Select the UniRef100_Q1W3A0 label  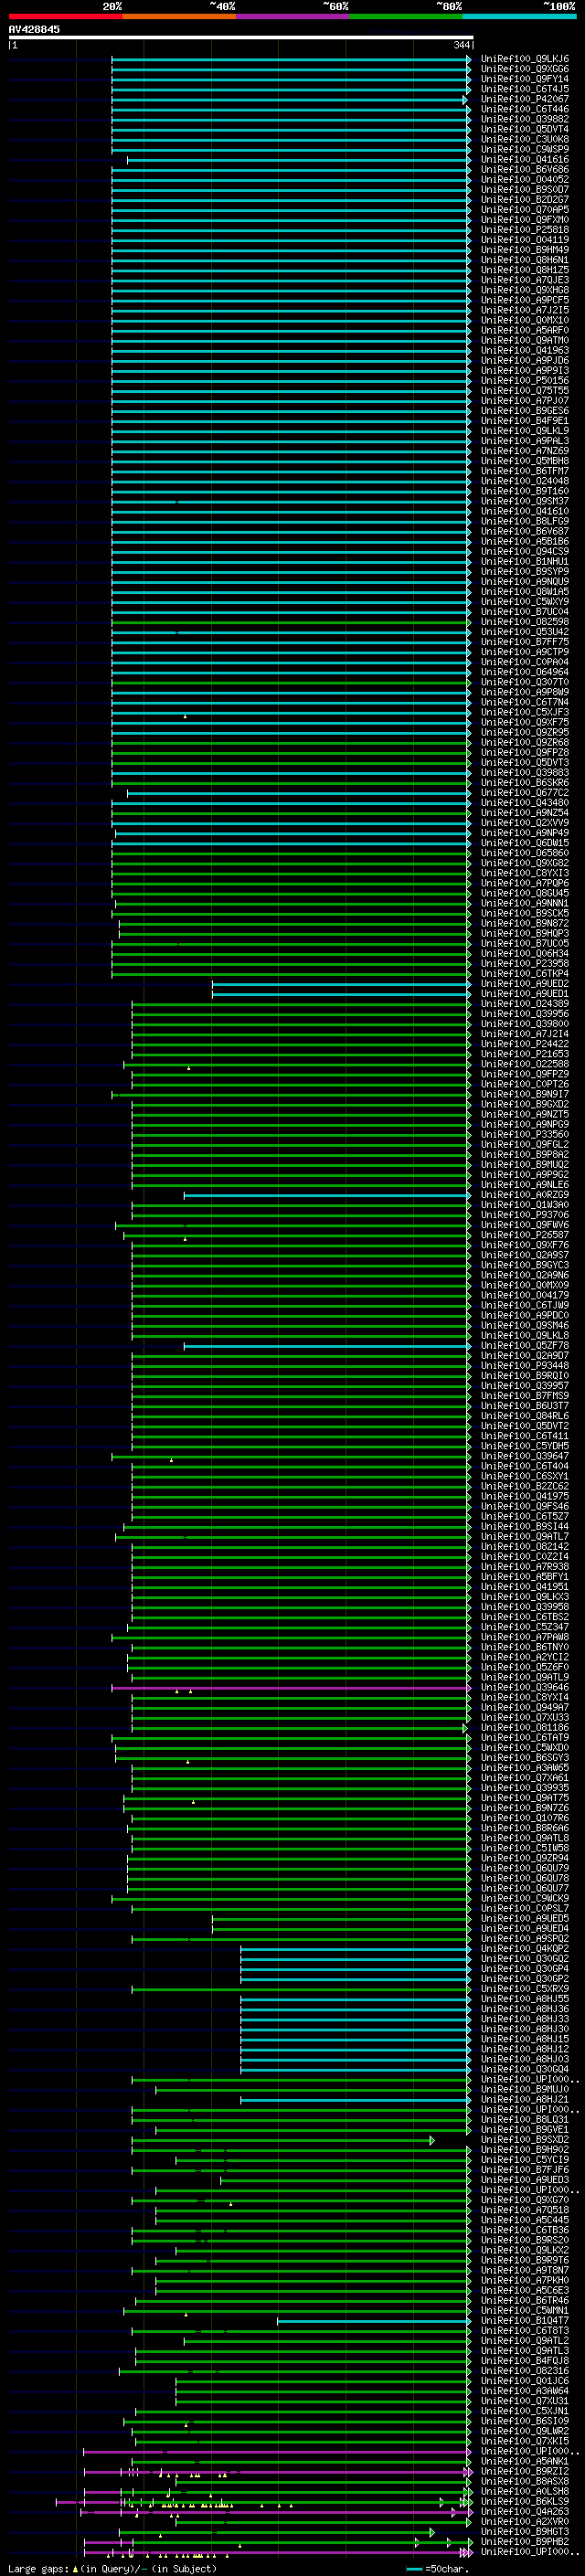524,1205
